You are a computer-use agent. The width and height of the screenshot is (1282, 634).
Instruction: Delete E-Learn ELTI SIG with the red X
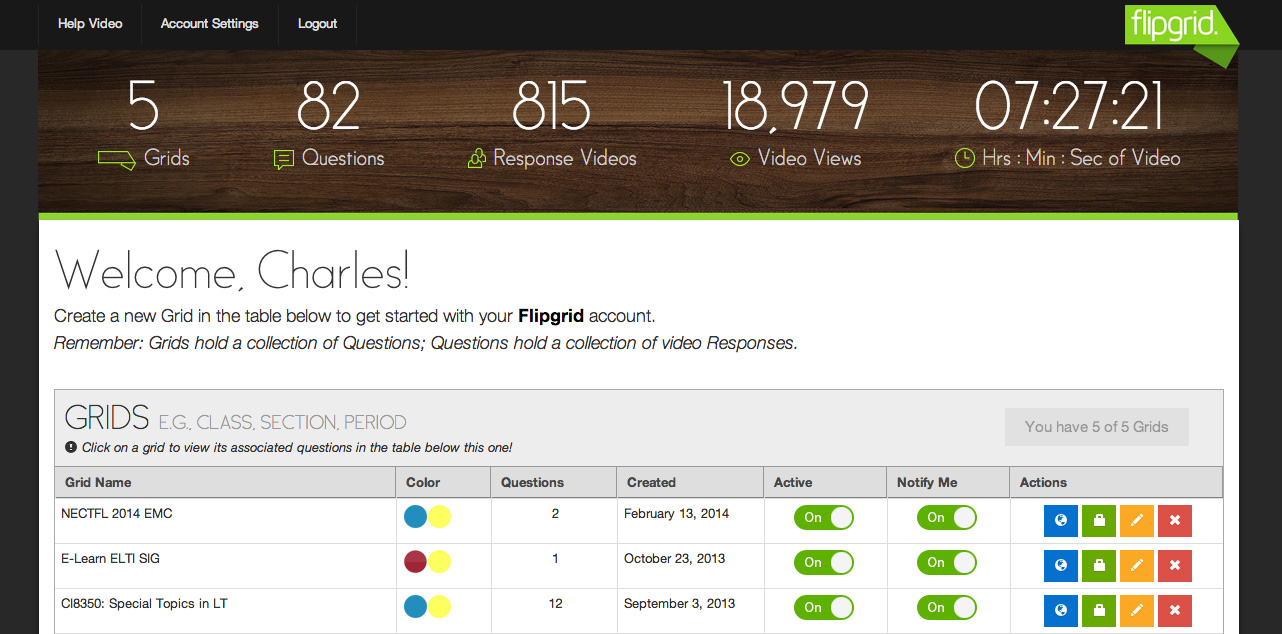click(1175, 565)
